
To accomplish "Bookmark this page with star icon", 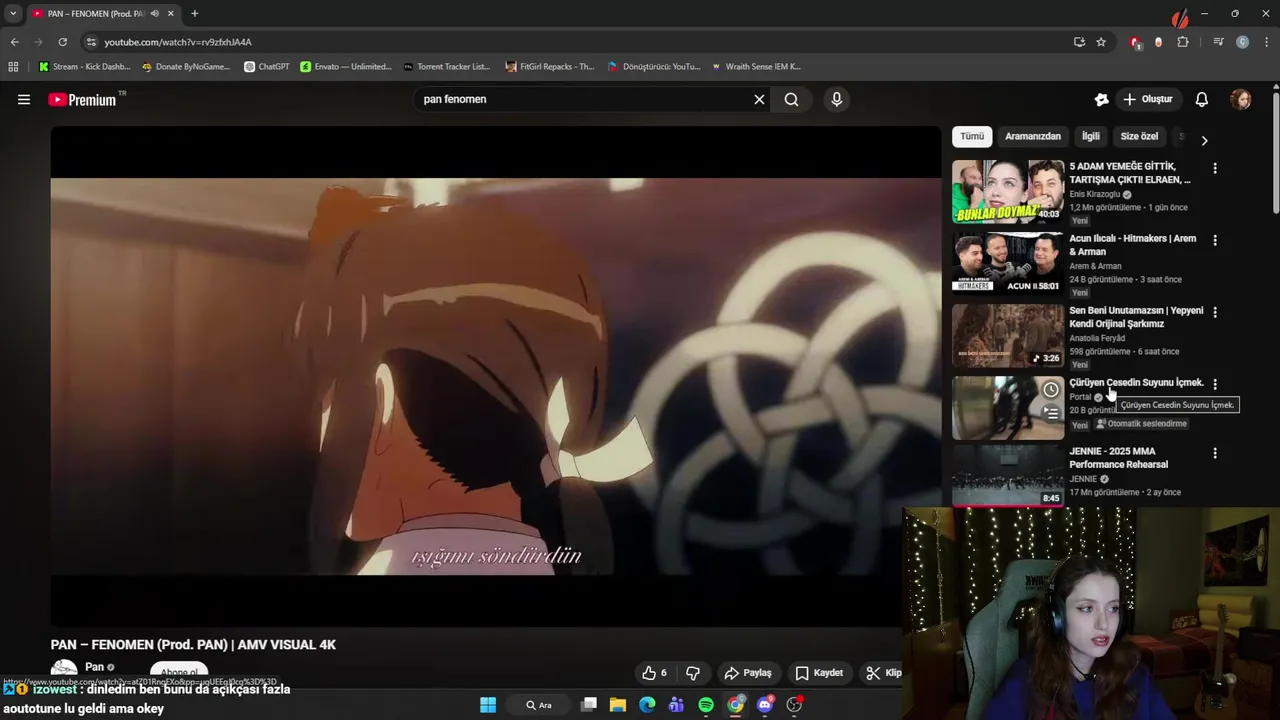I will 1101,42.
